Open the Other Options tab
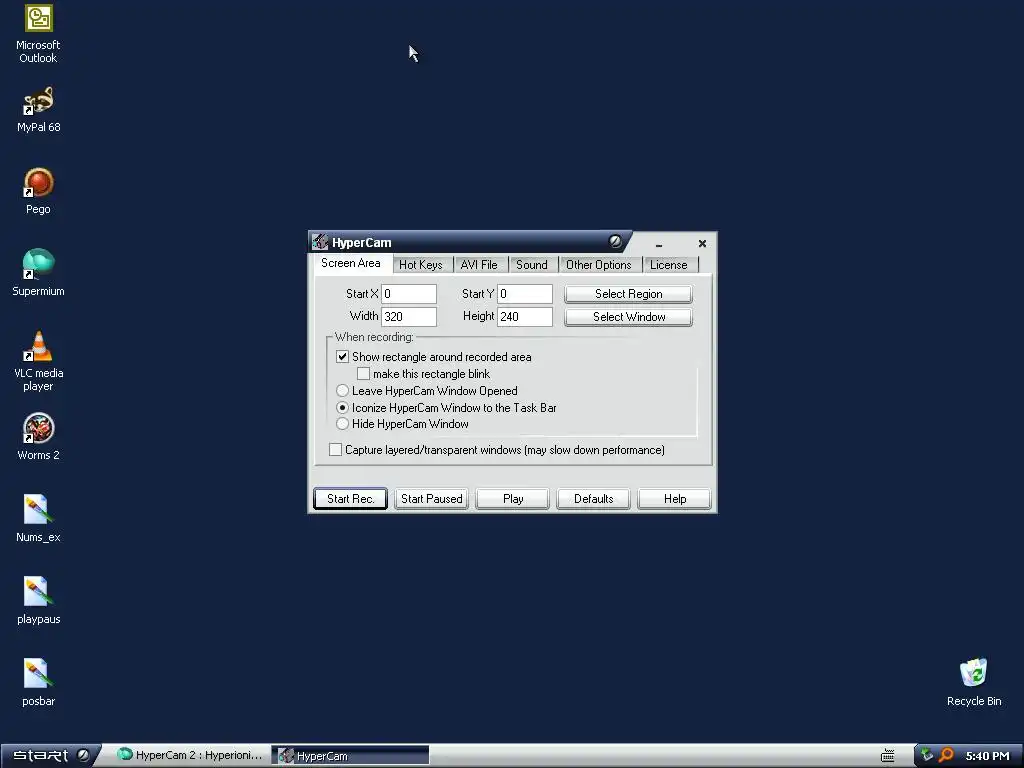Viewport: 1024px width, 768px height. (599, 264)
